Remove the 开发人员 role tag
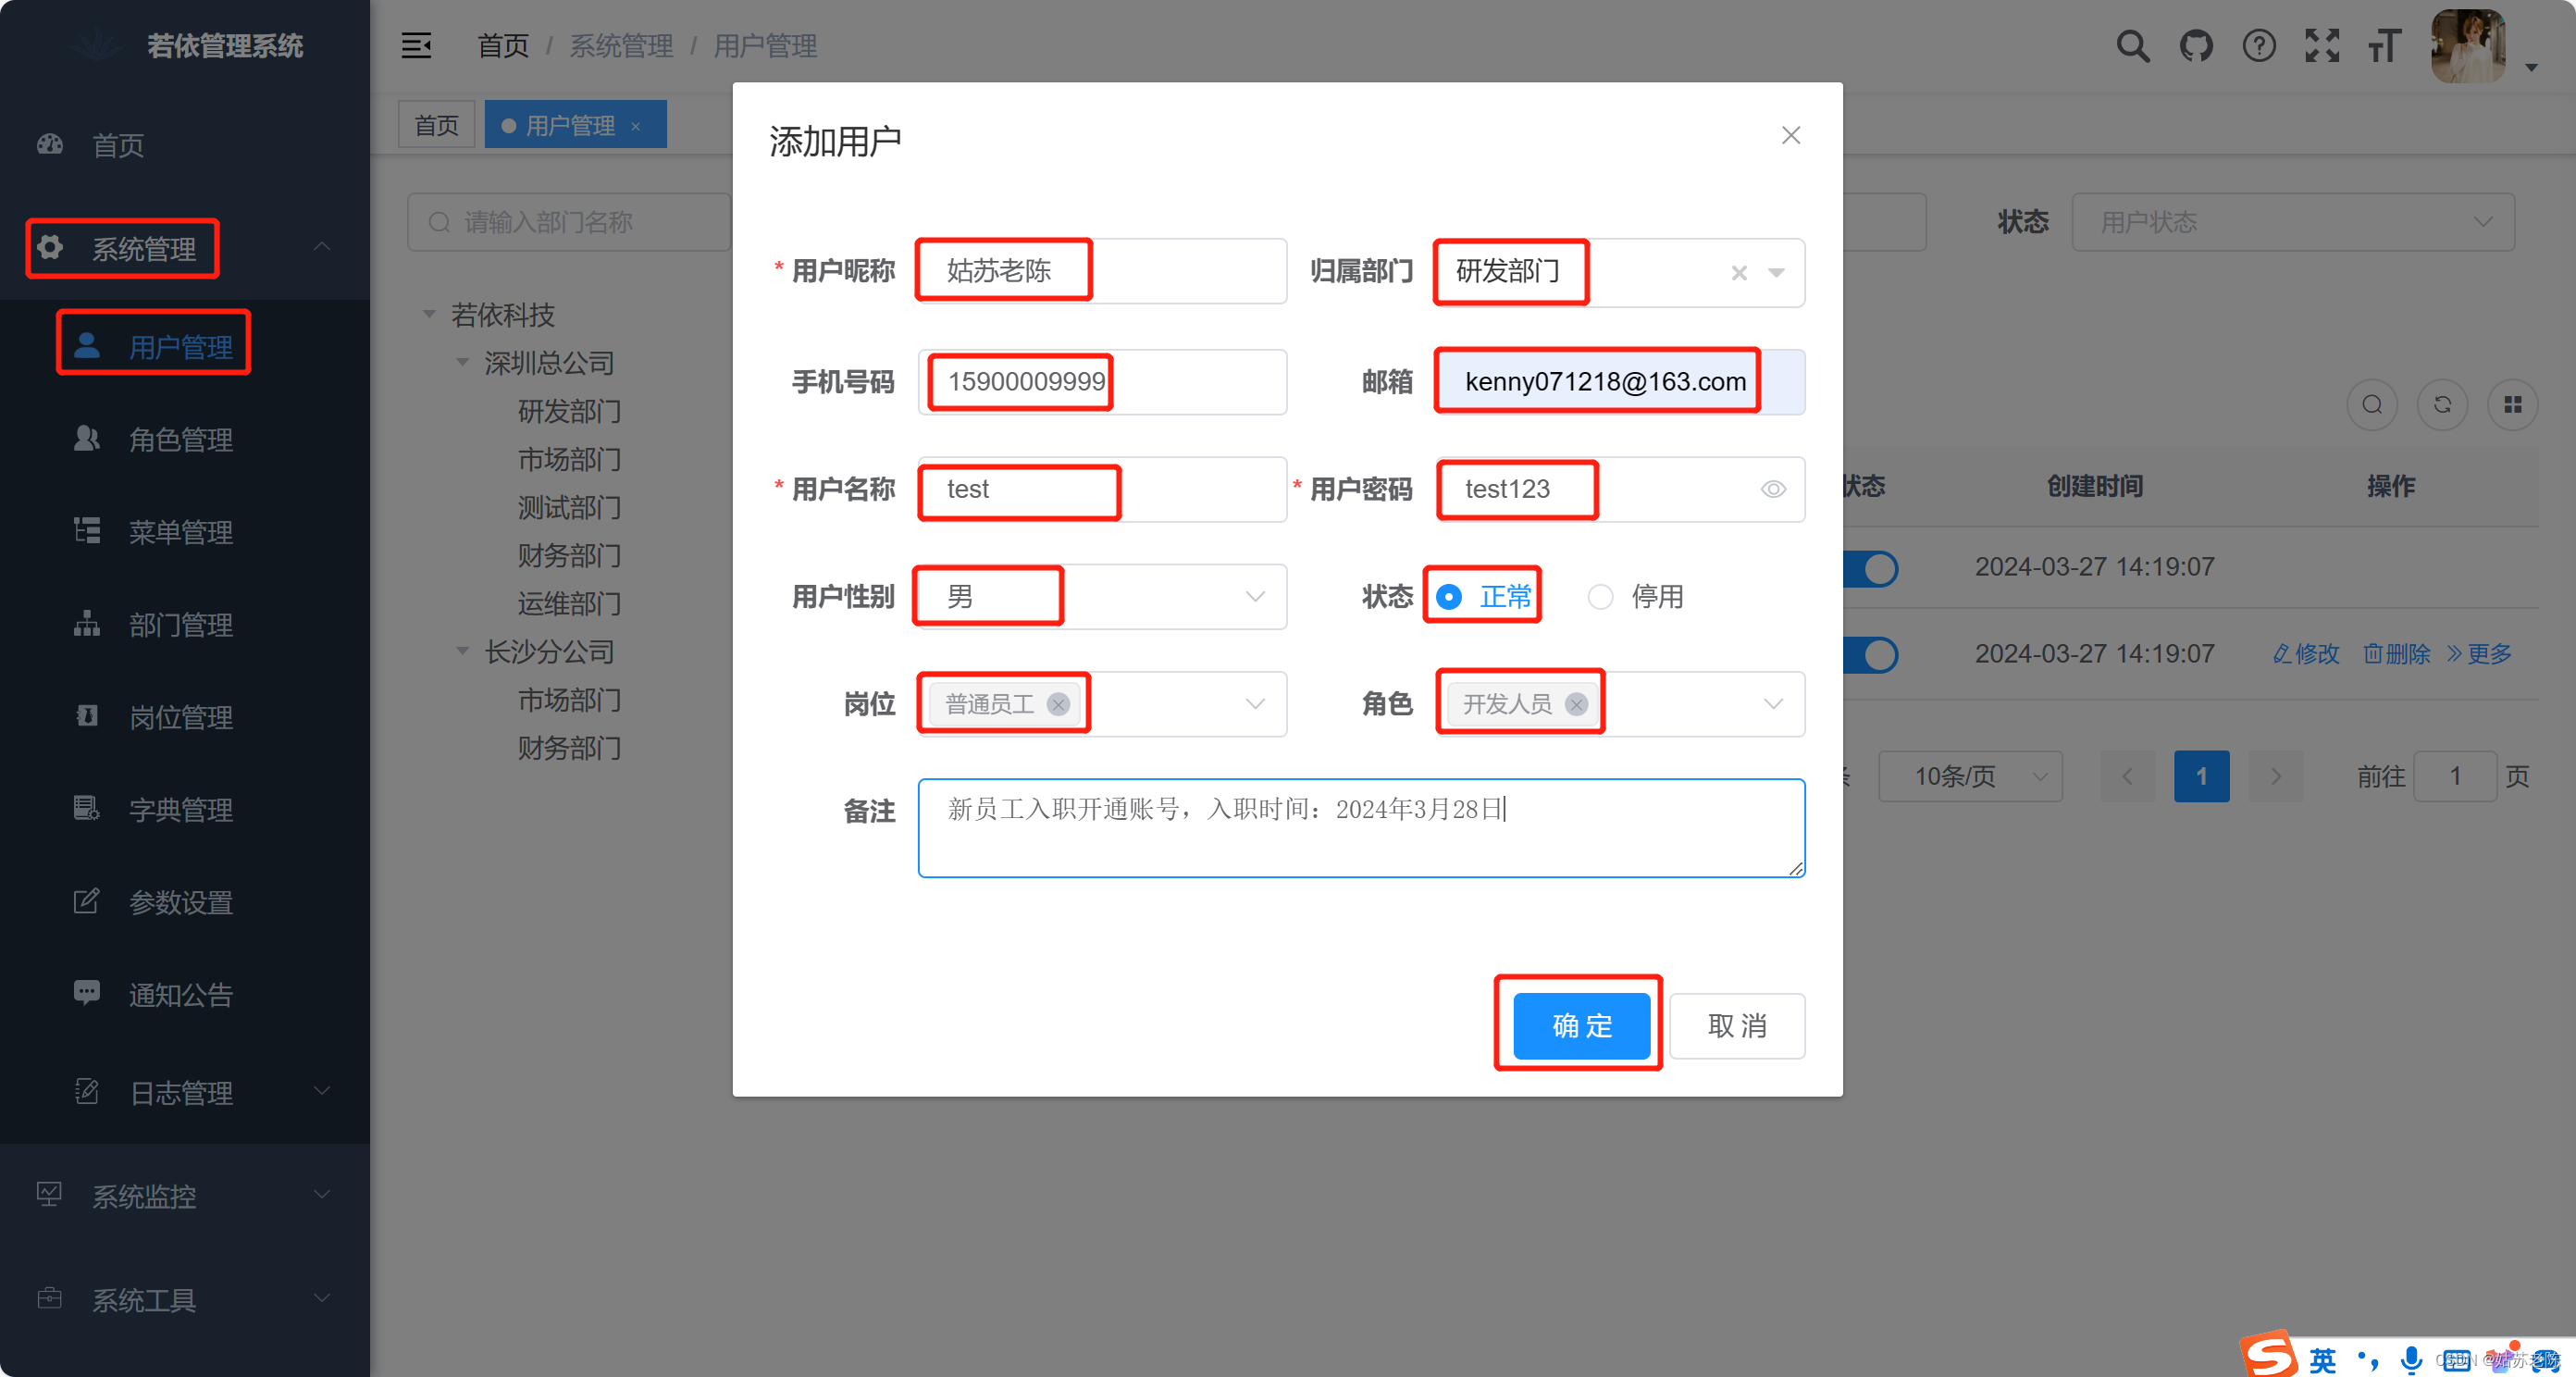The image size is (2576, 1377). 1576,705
